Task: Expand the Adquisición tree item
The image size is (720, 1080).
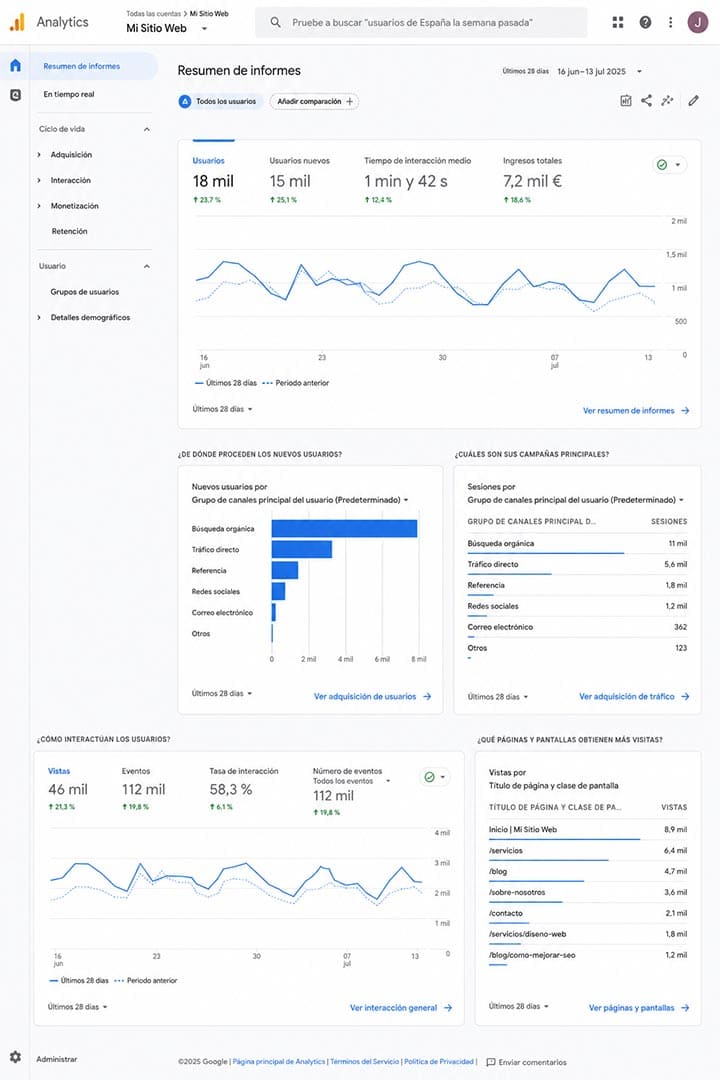Action: (x=39, y=155)
